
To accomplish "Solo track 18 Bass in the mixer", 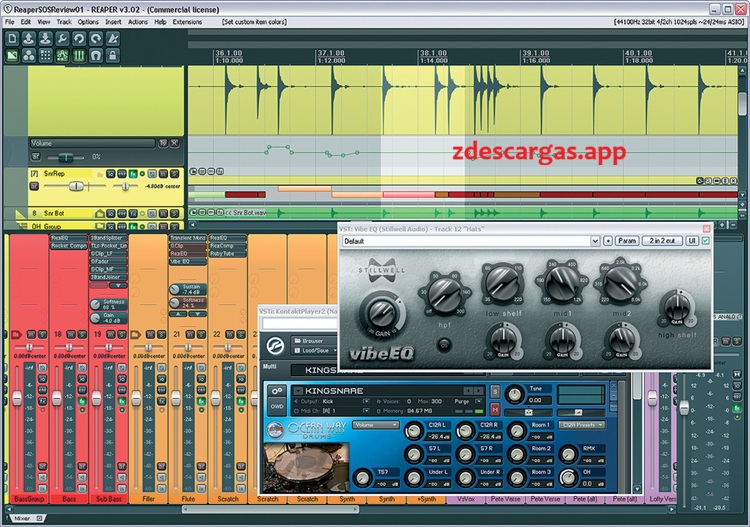I will (x=82, y=334).
